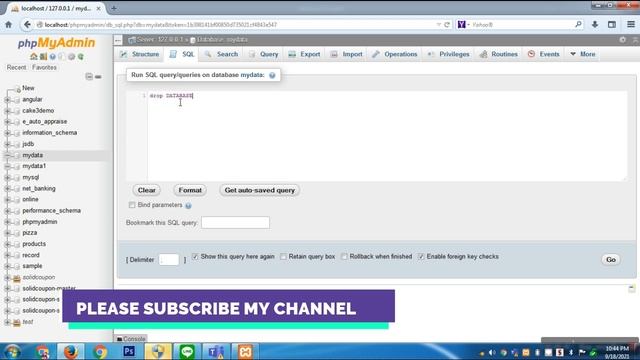This screenshot has width=640, height=360.
Task: Expand the pizza database node
Action: [7, 233]
